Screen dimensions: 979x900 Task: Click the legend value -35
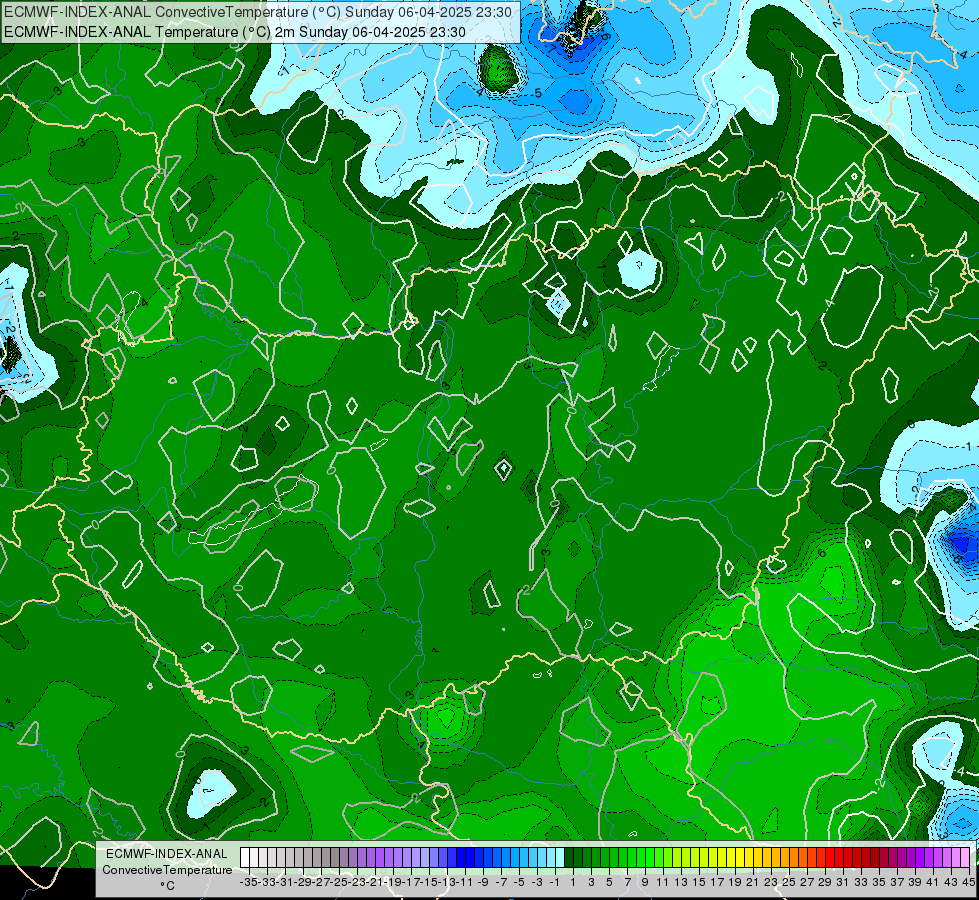point(249,882)
